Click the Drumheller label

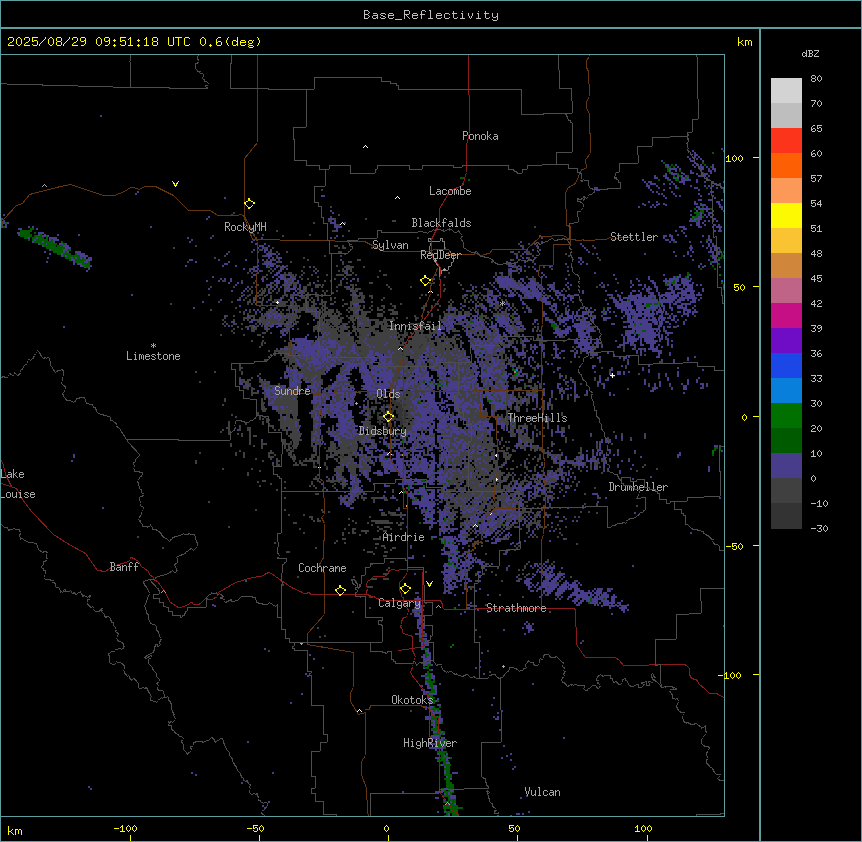click(x=638, y=487)
